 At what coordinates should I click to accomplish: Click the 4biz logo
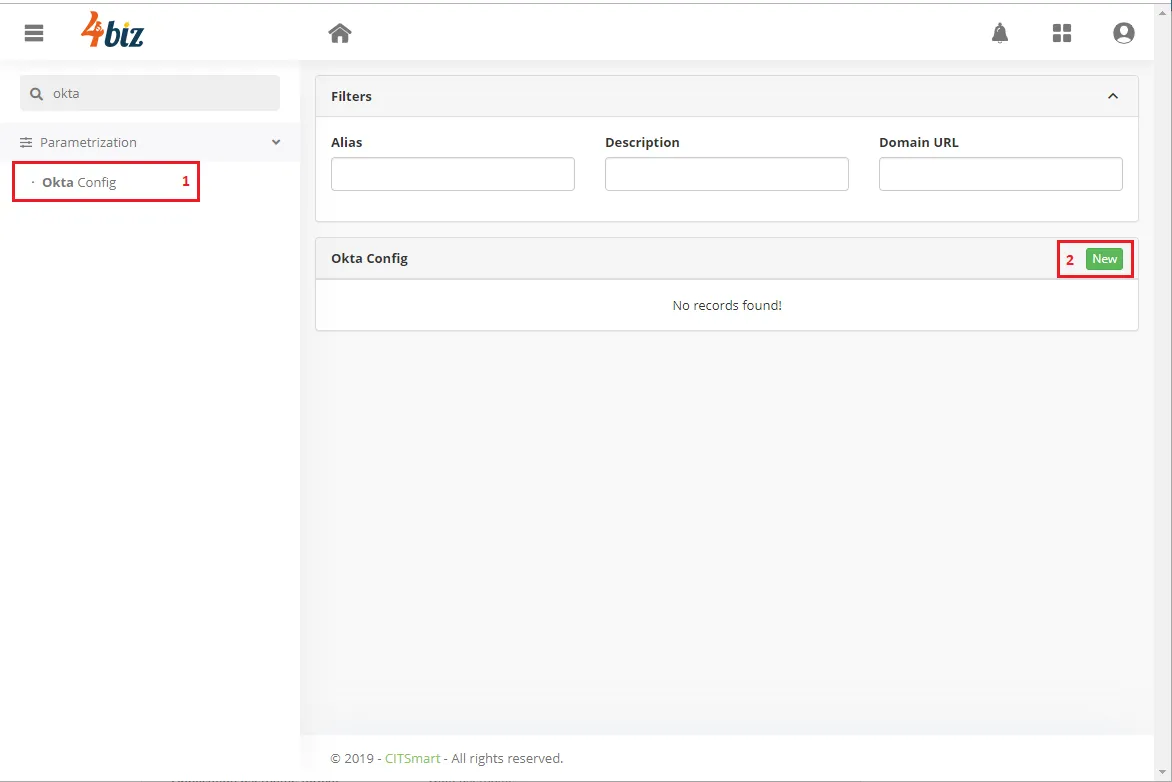coord(112,30)
